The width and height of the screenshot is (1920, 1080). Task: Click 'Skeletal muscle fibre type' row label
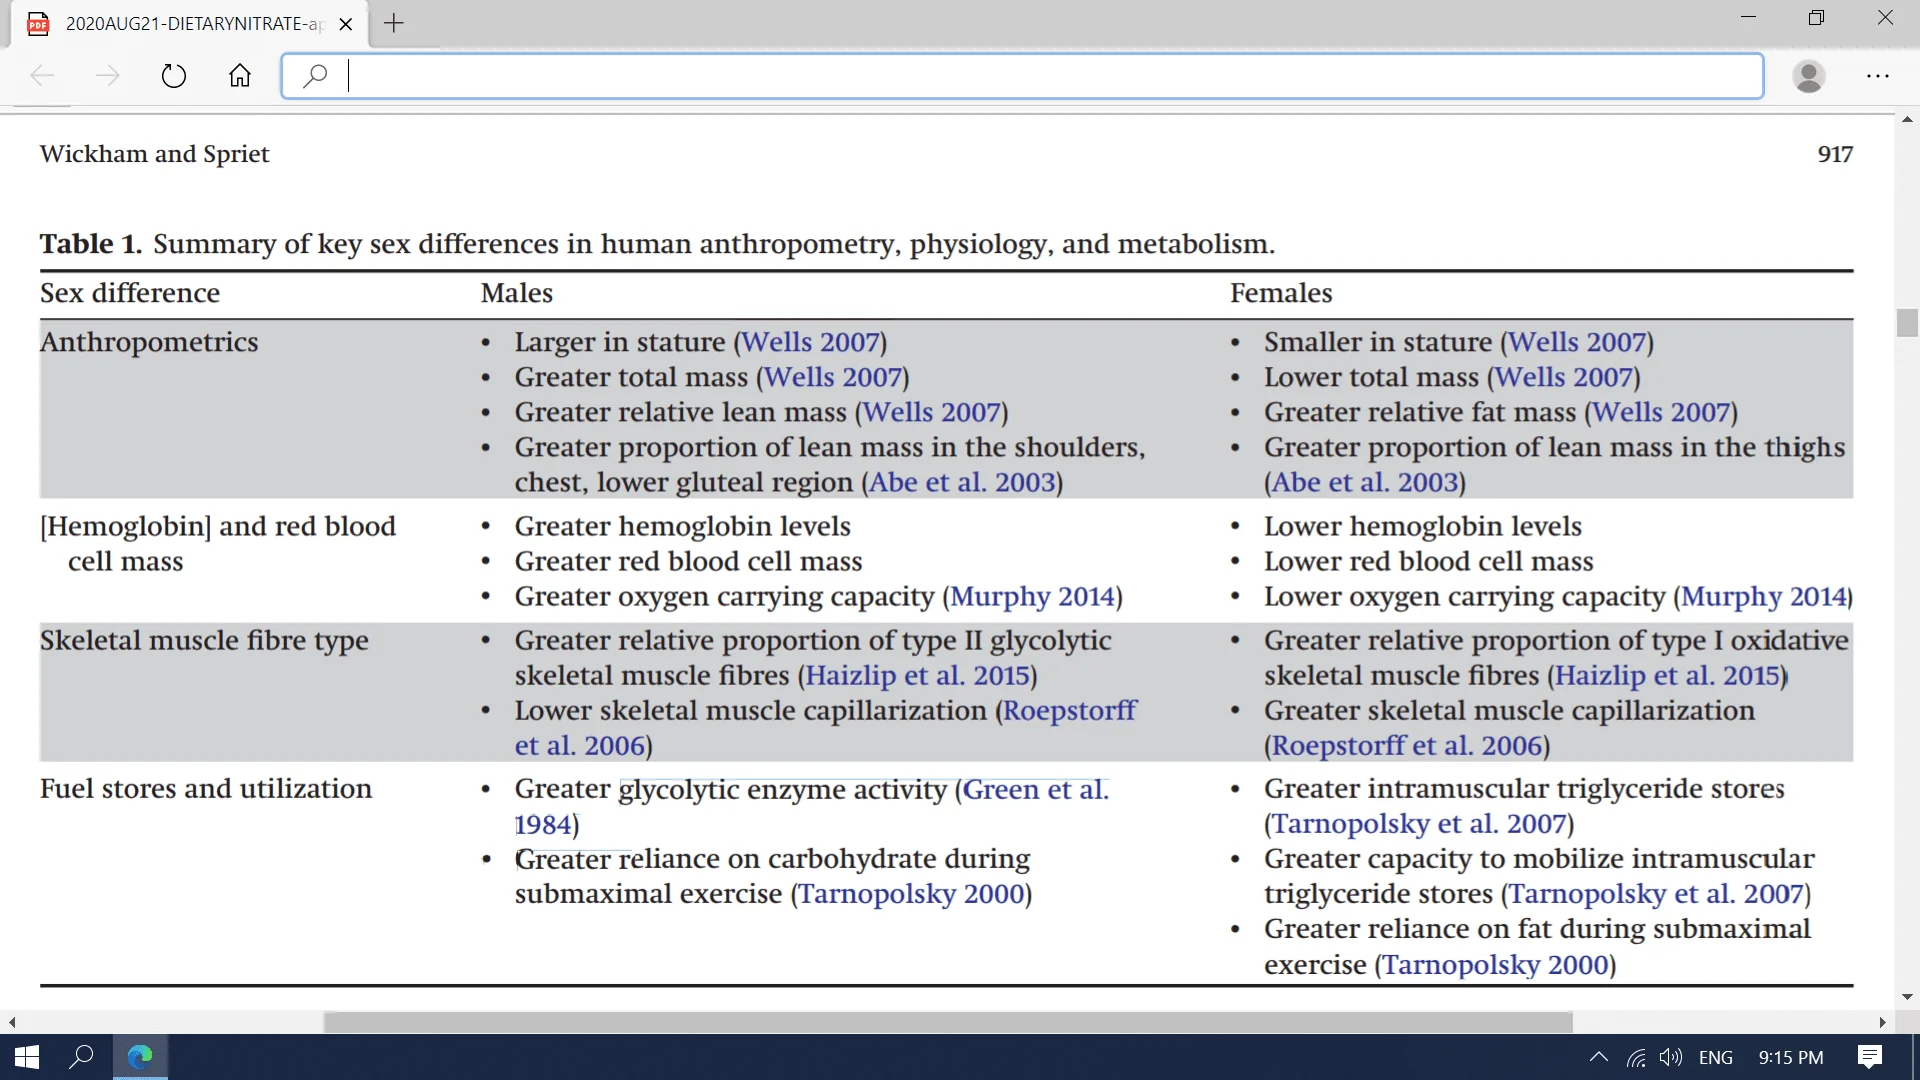(x=204, y=641)
